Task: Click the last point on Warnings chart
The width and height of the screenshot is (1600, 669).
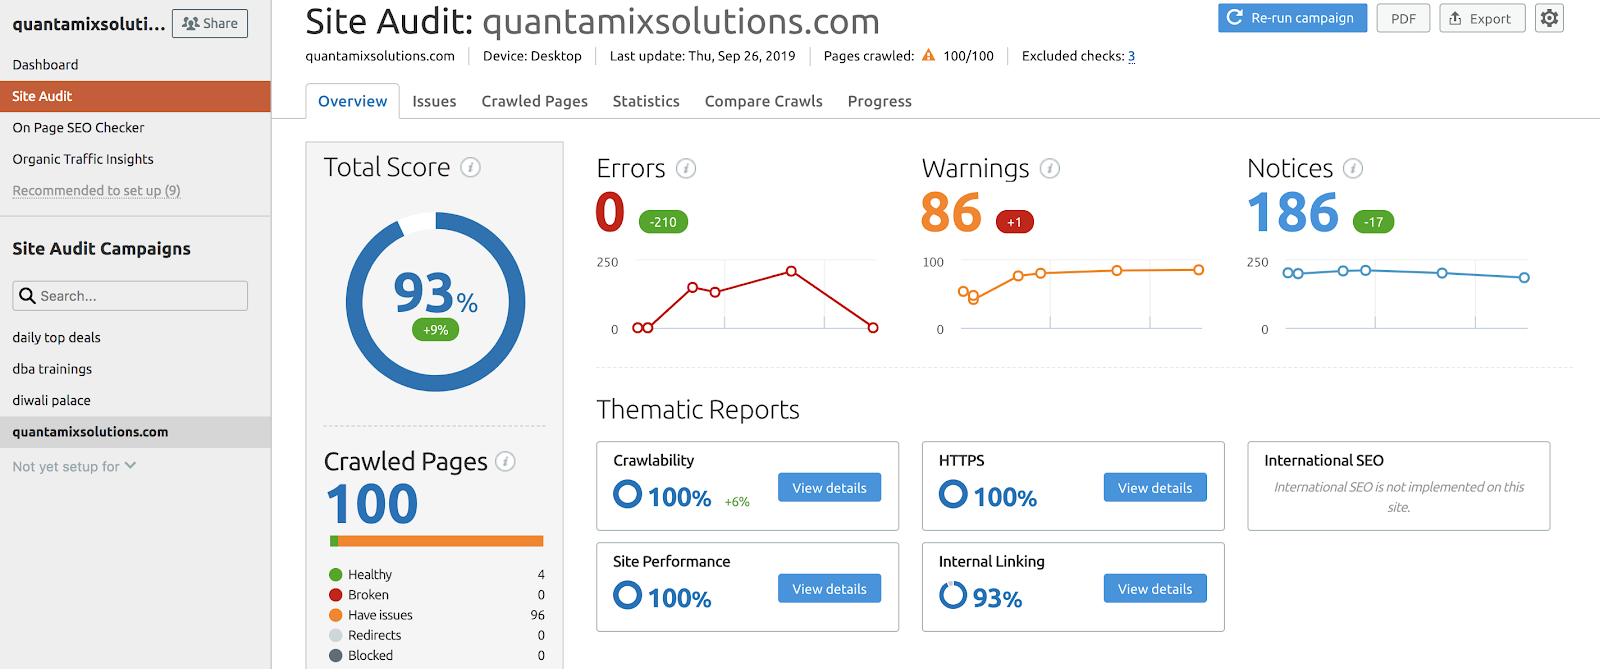Action: [1198, 270]
